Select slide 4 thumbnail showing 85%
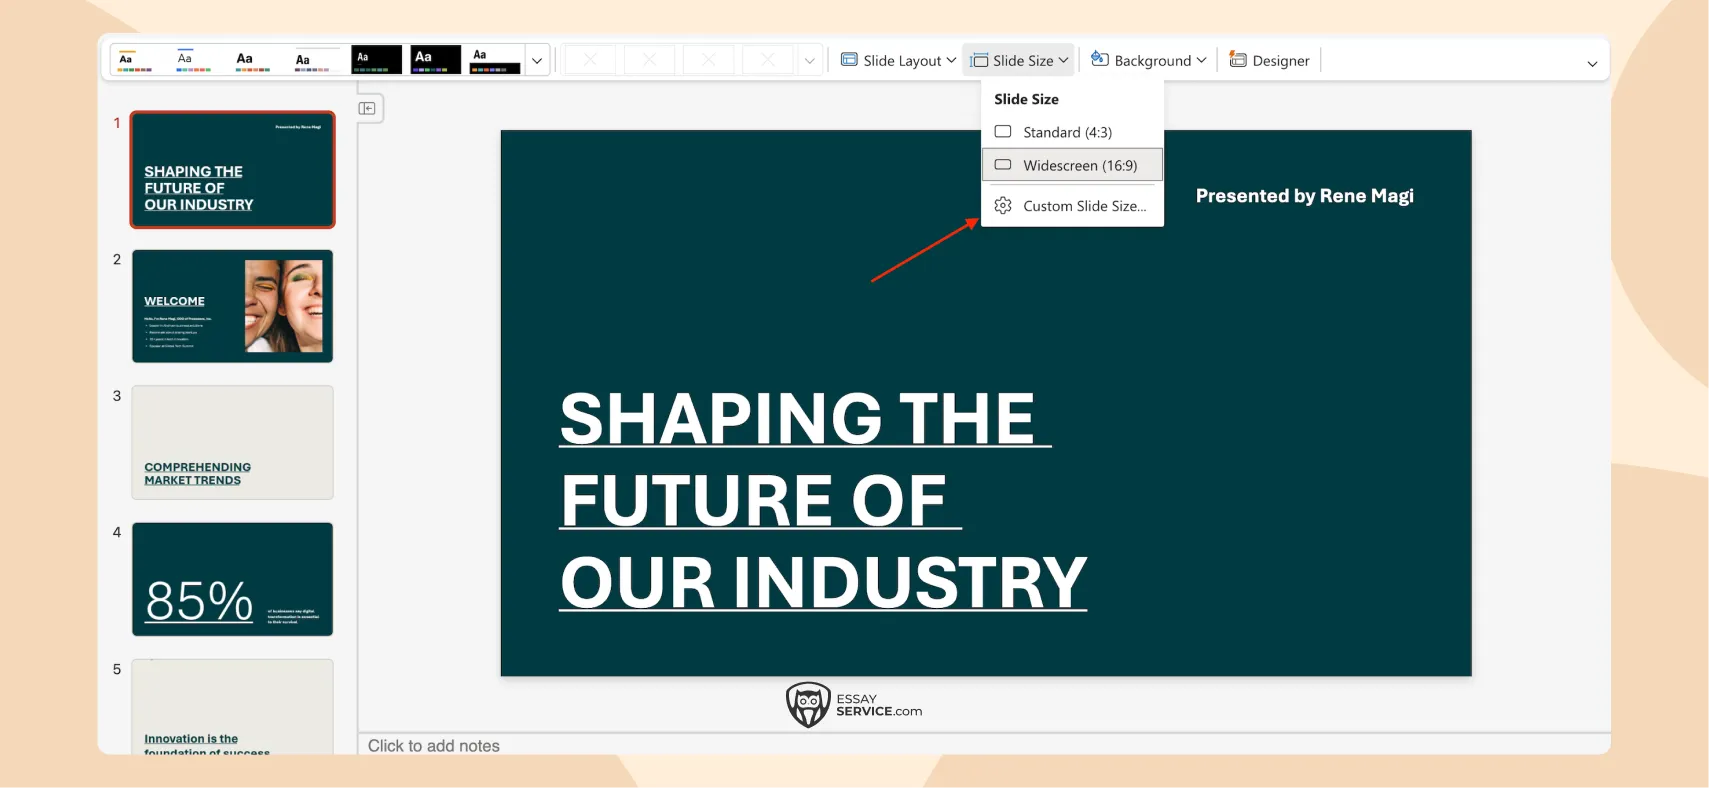Screen dimensions: 1709x788 232,579
